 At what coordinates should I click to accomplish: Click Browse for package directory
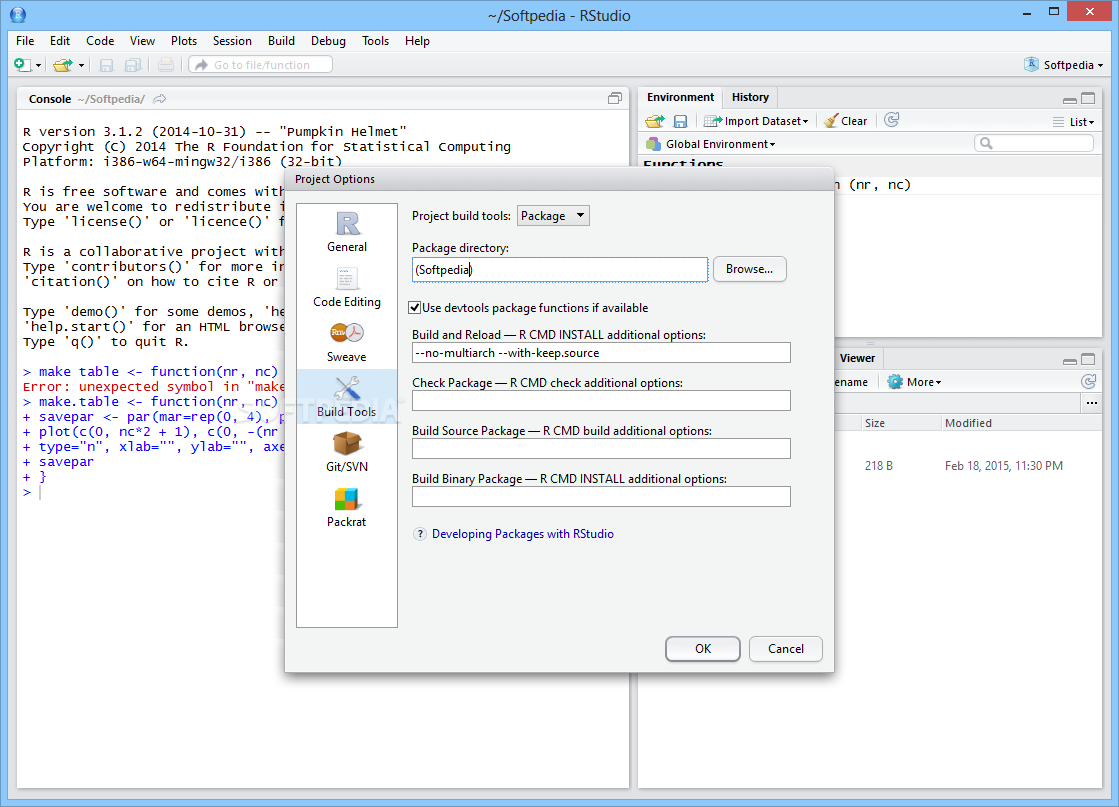pyautogui.click(x=749, y=269)
